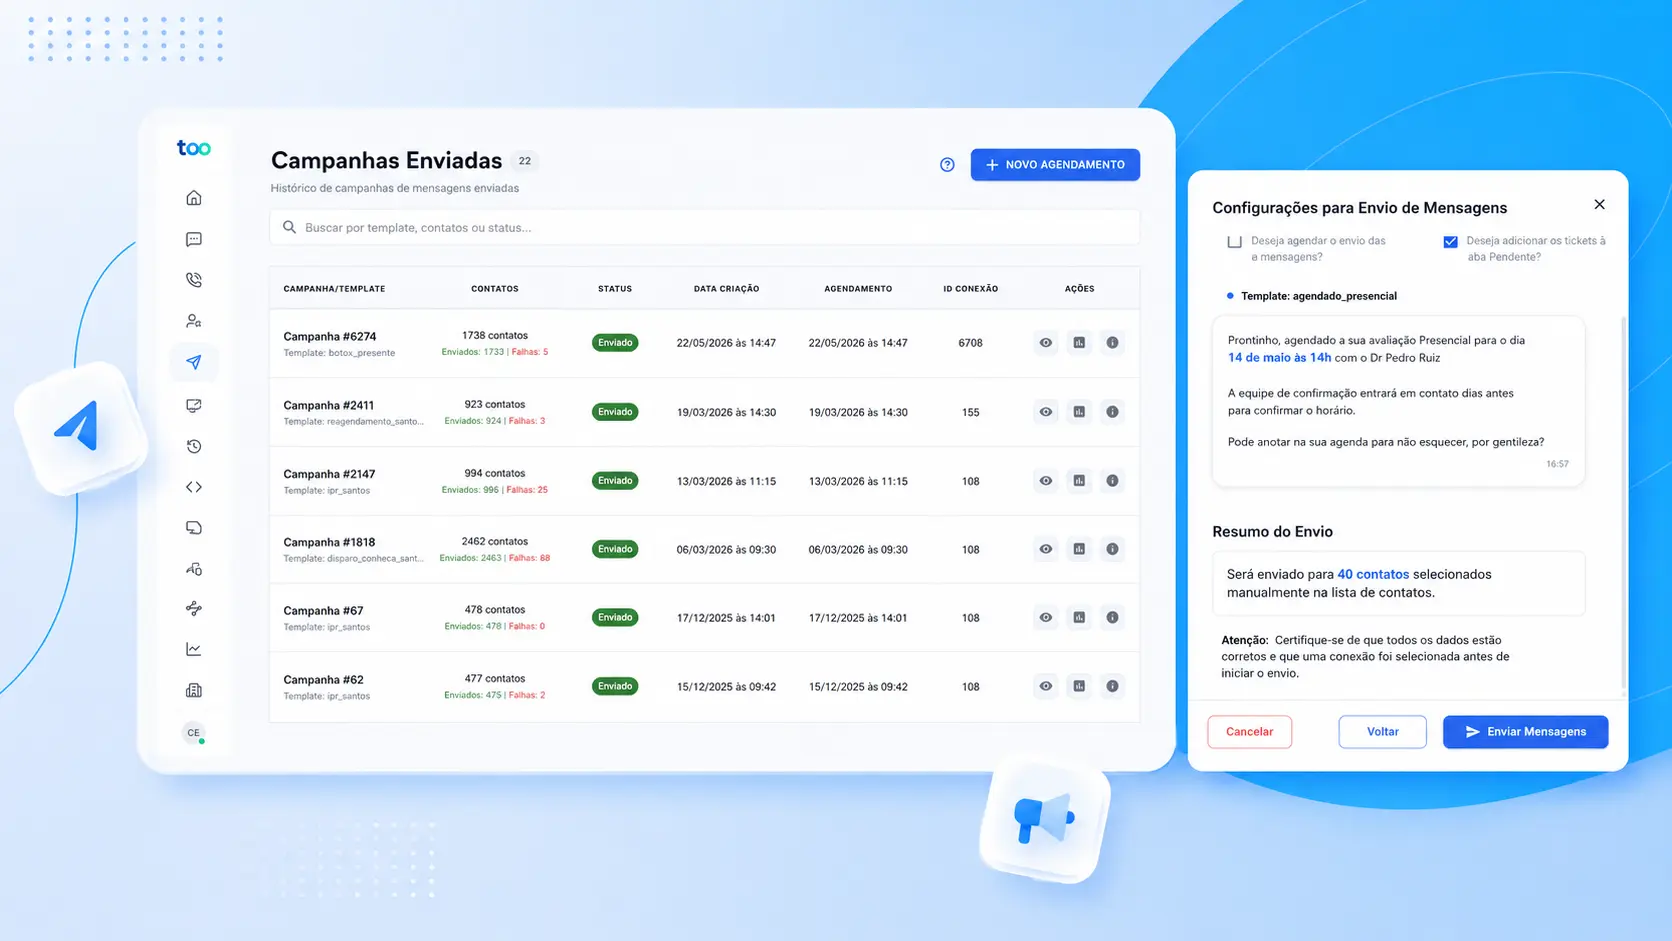Viewport: 1672px width, 941px height.
Task: Open info details for Campanha #6274
Action: [x=1112, y=343]
